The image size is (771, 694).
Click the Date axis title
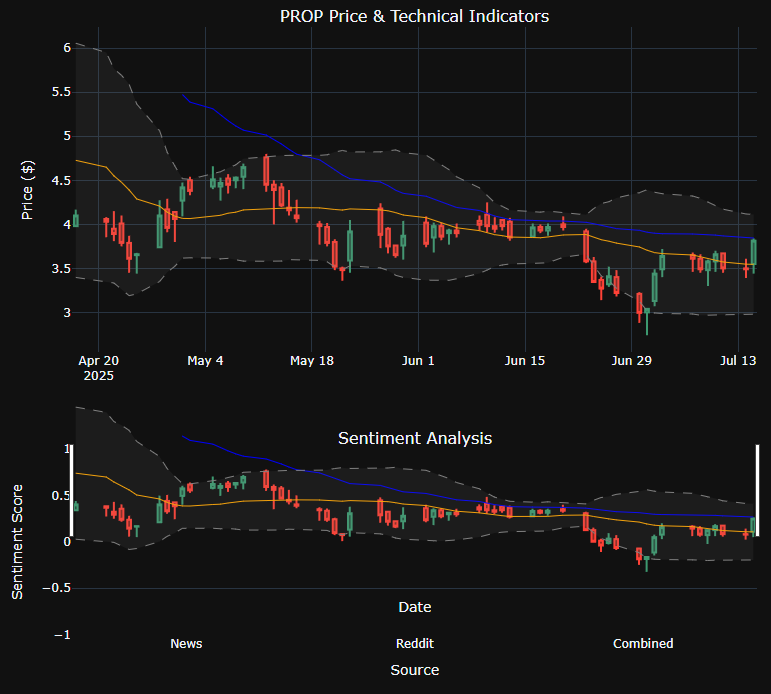(415, 607)
